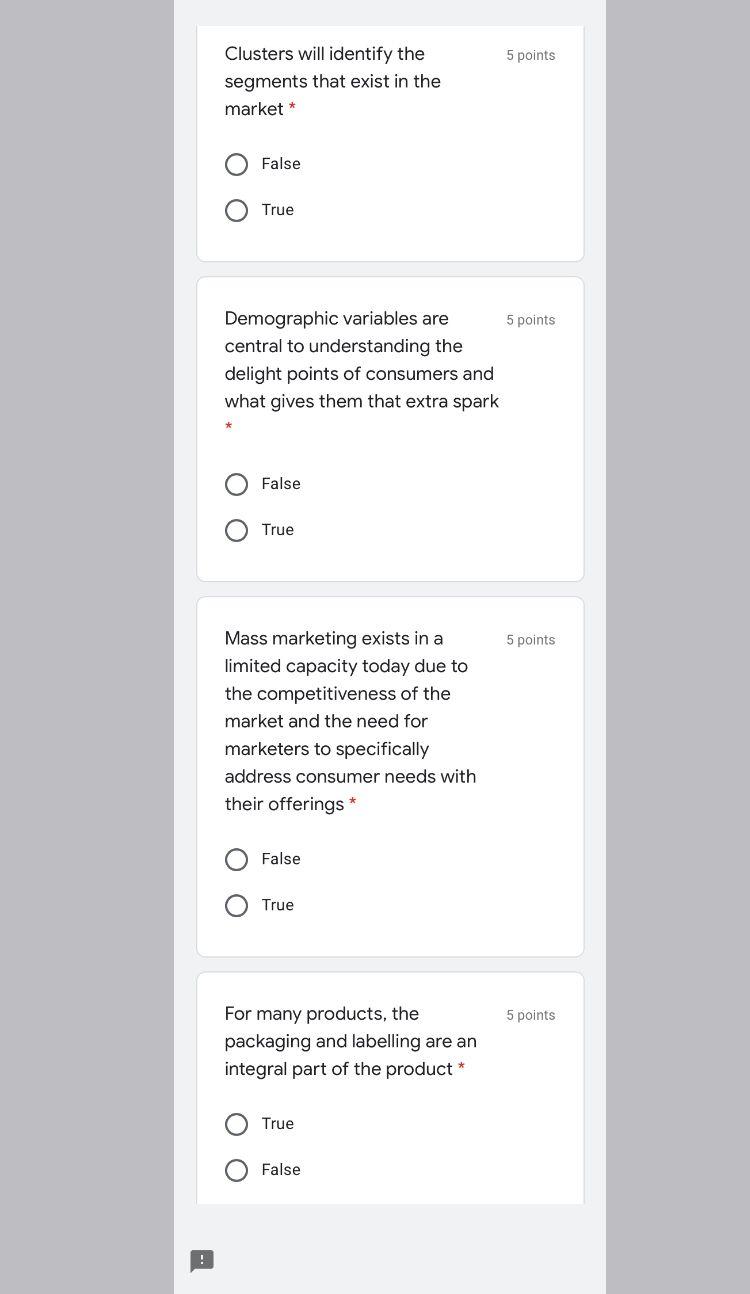Mark False on the Mass marketing question
The image size is (750, 1294).
237,859
